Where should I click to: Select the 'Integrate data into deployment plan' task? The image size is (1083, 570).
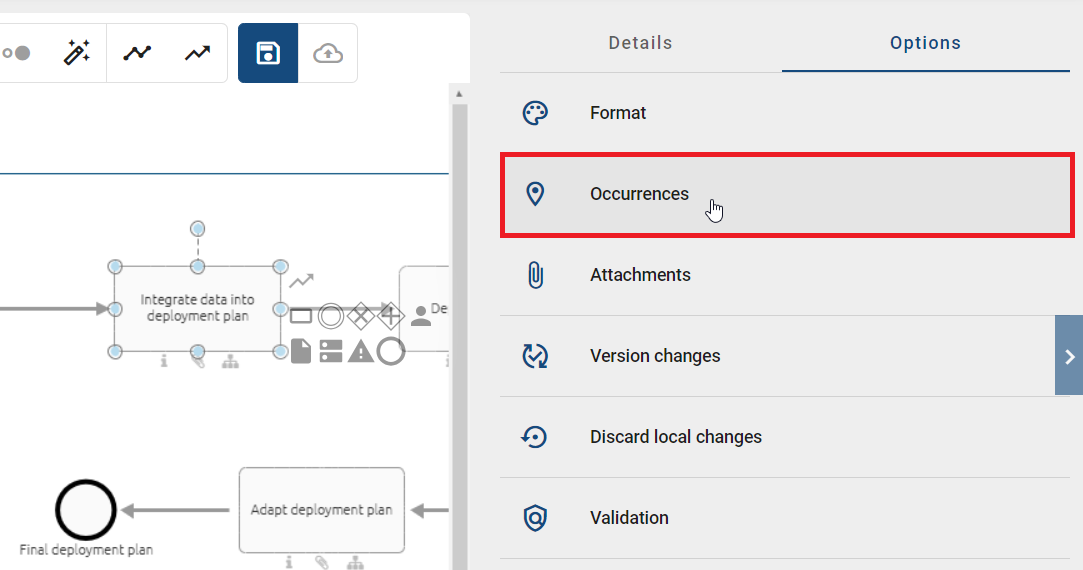pyautogui.click(x=198, y=308)
